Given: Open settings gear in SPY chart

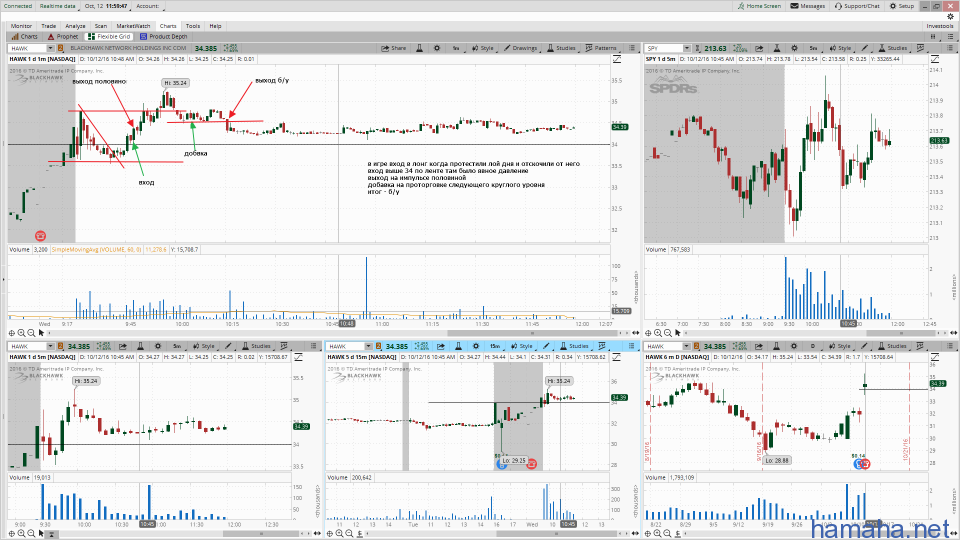Looking at the screenshot, I should pos(794,48).
